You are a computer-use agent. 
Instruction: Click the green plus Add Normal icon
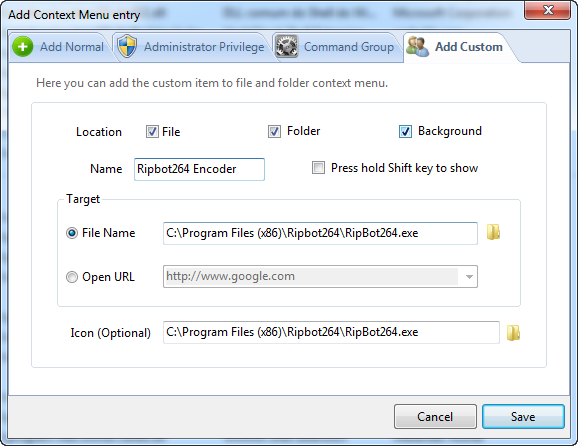(x=22, y=47)
